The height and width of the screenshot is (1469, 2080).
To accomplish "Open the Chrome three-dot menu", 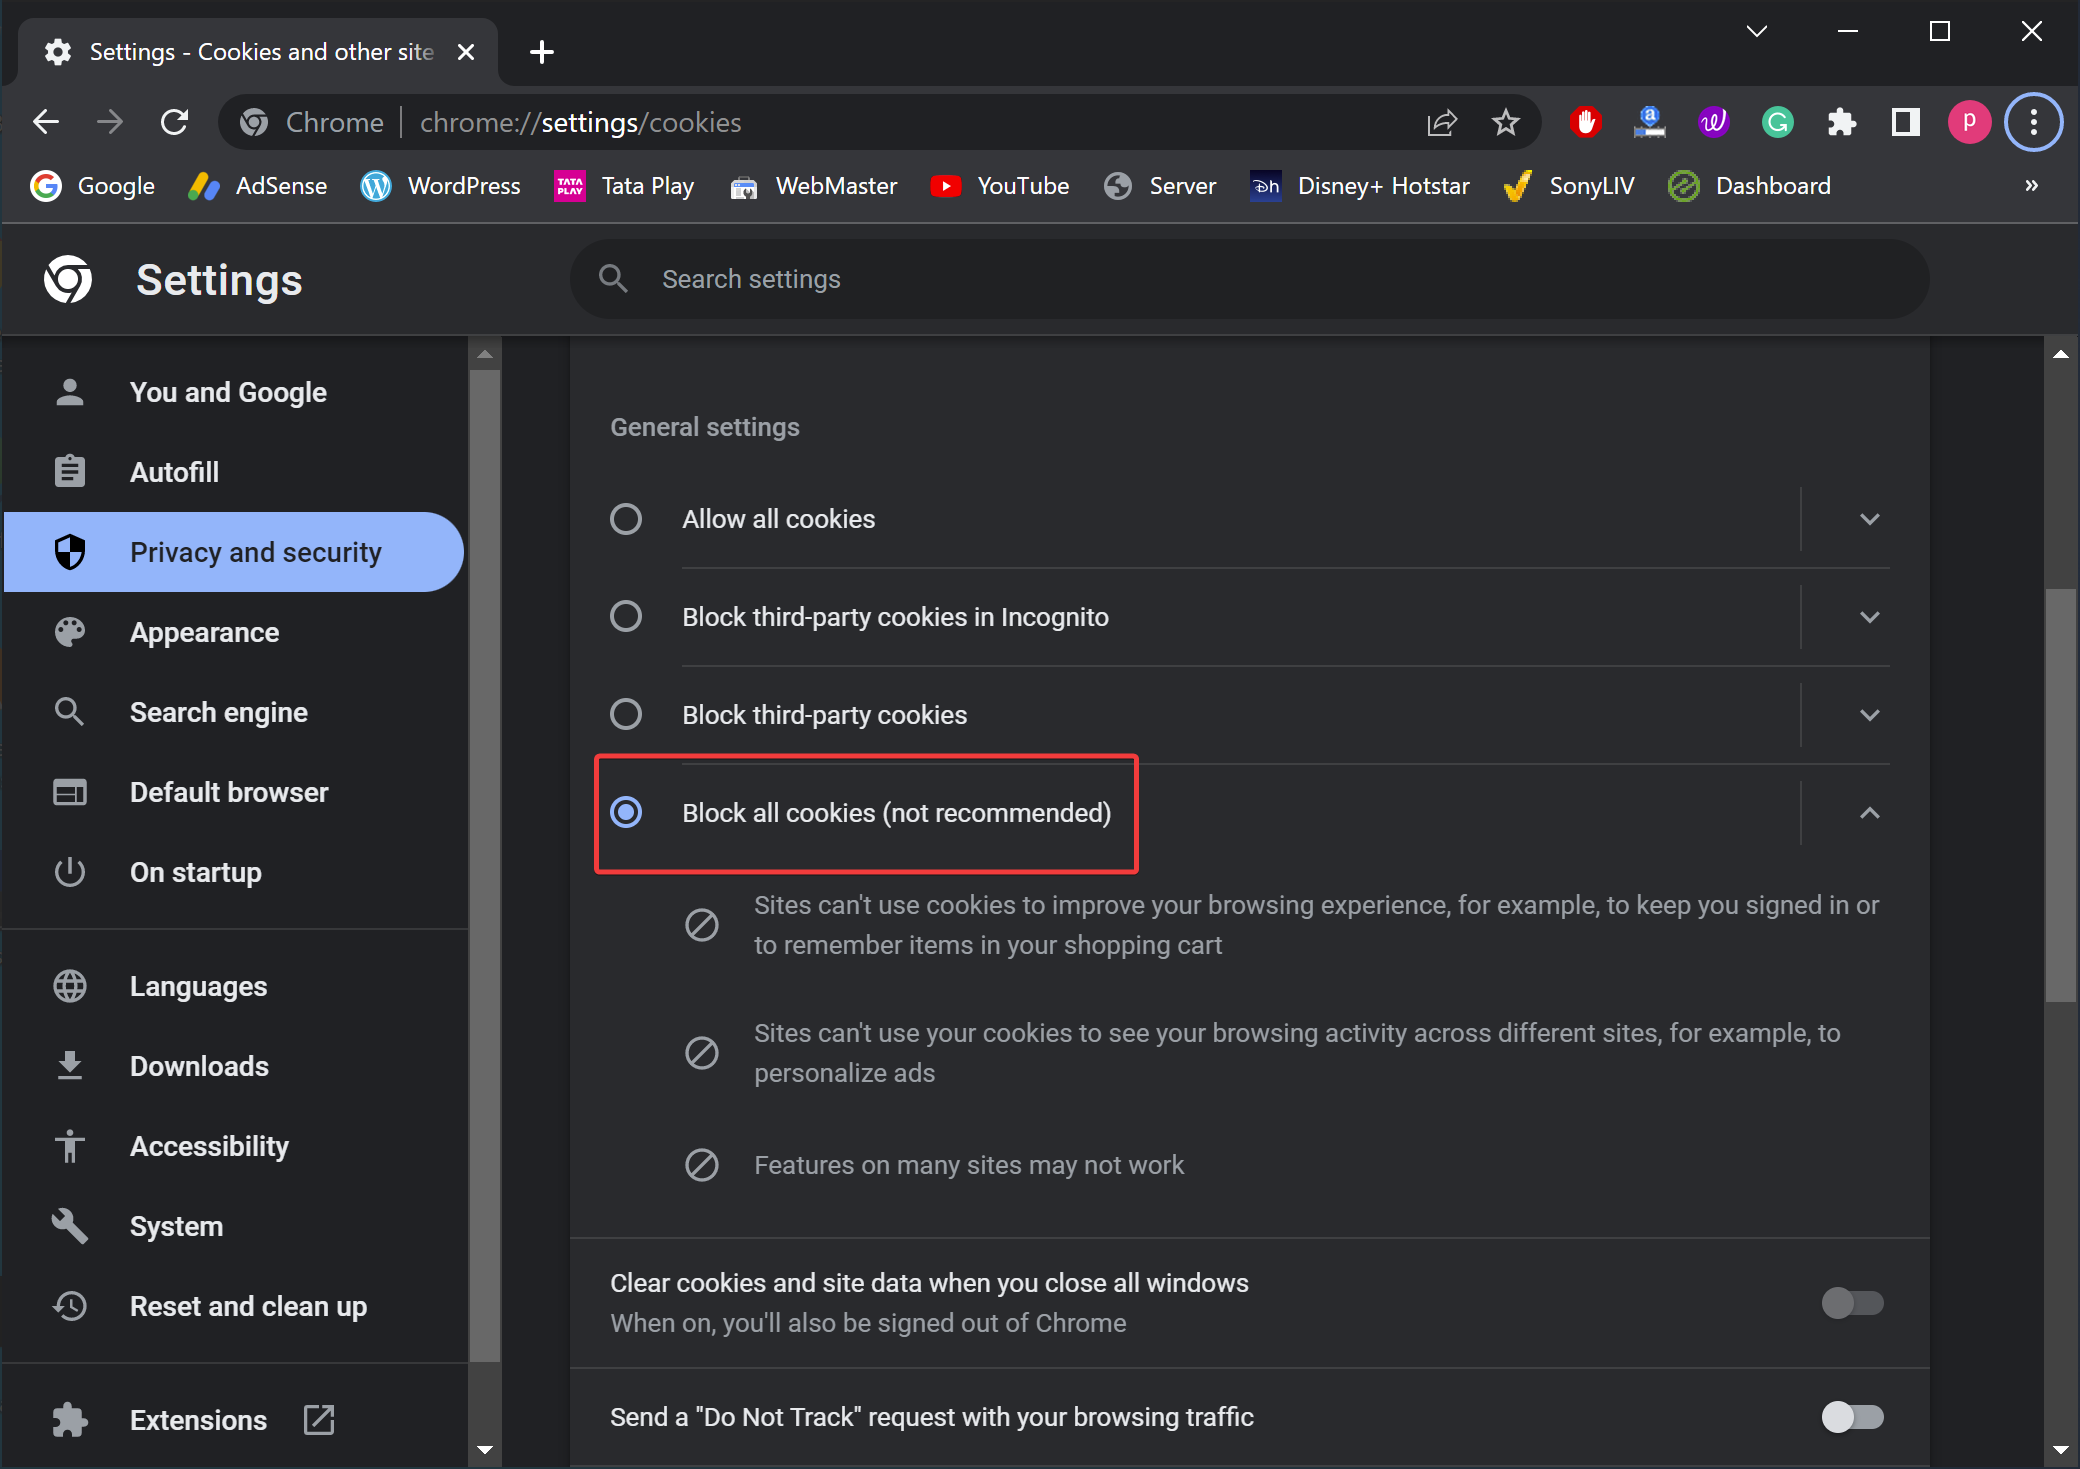I will (2033, 123).
